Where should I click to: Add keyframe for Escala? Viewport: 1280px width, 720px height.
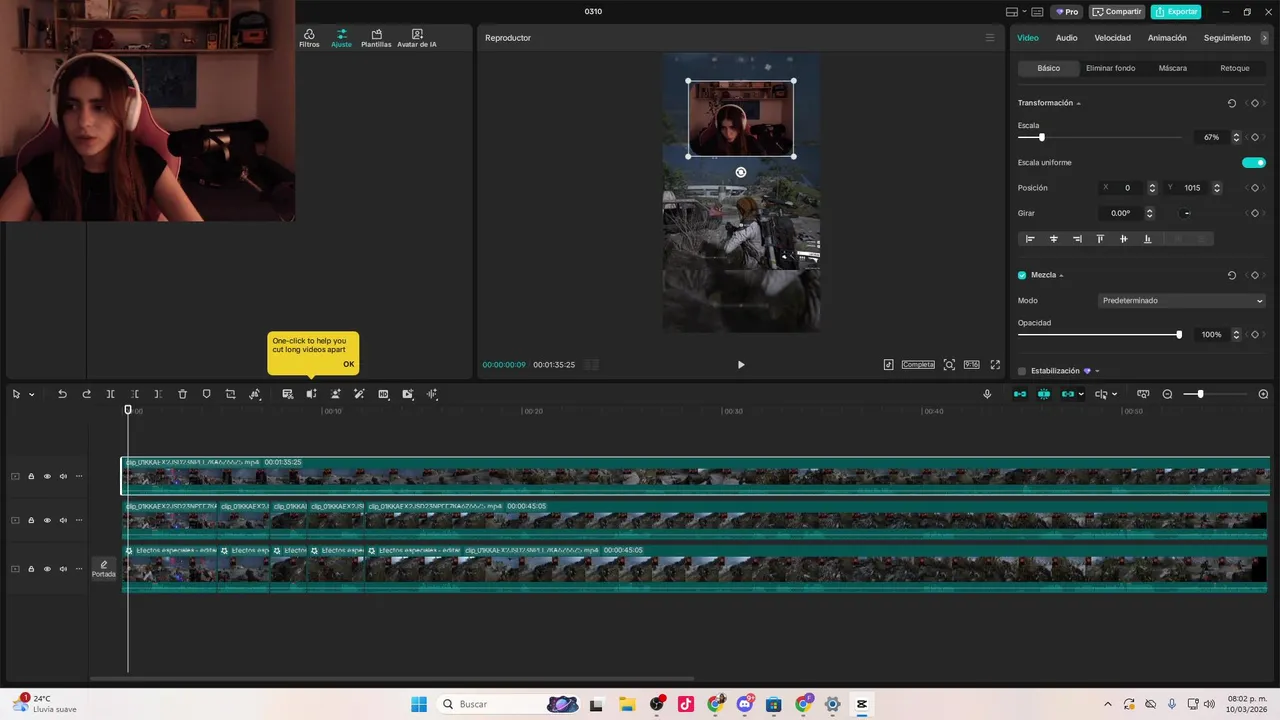1255,137
